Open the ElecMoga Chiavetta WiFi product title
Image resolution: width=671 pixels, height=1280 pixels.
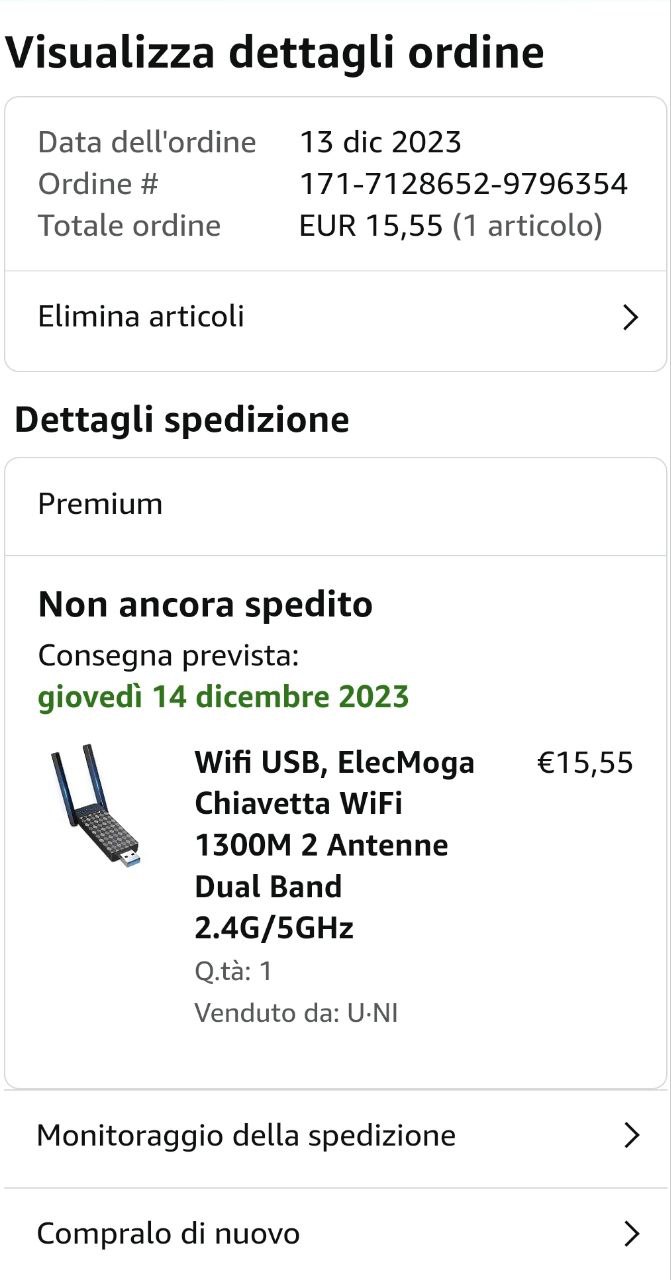coord(334,845)
